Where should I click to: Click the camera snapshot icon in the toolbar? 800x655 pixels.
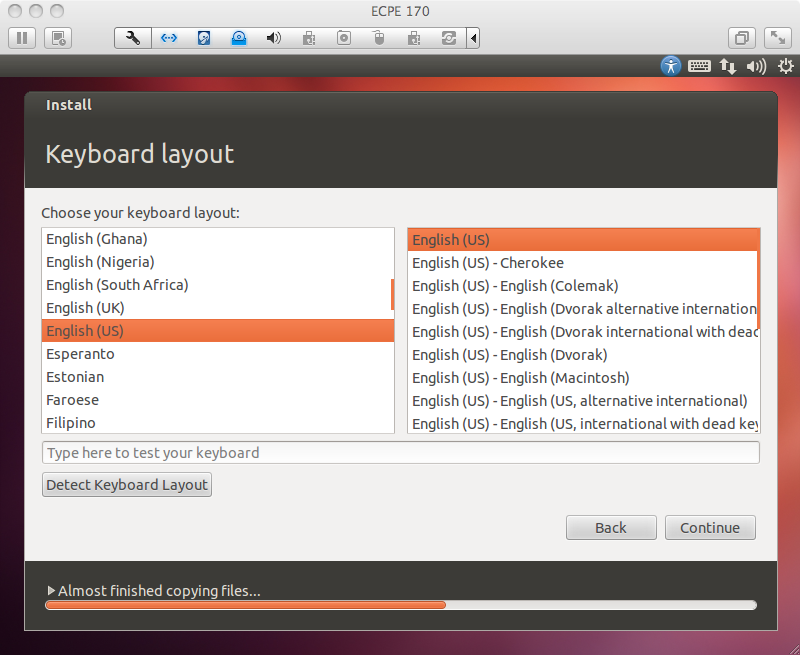[343, 37]
